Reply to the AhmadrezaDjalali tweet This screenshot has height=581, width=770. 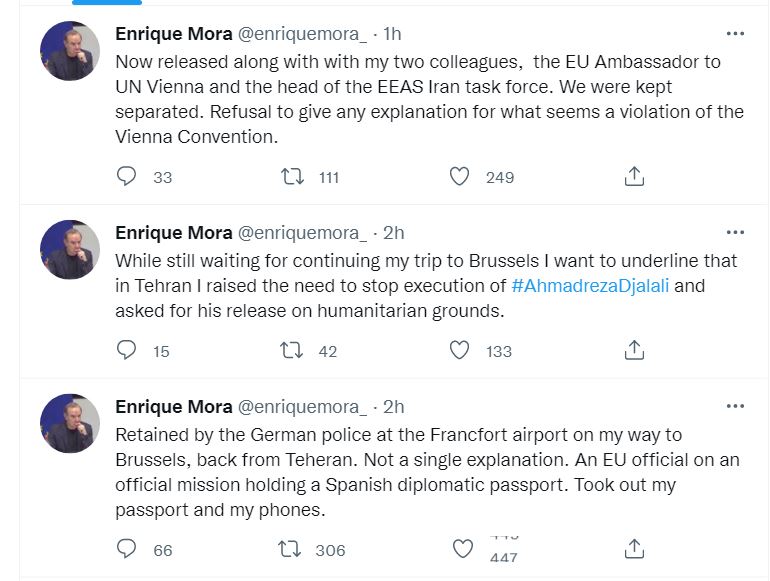pyautogui.click(x=127, y=350)
